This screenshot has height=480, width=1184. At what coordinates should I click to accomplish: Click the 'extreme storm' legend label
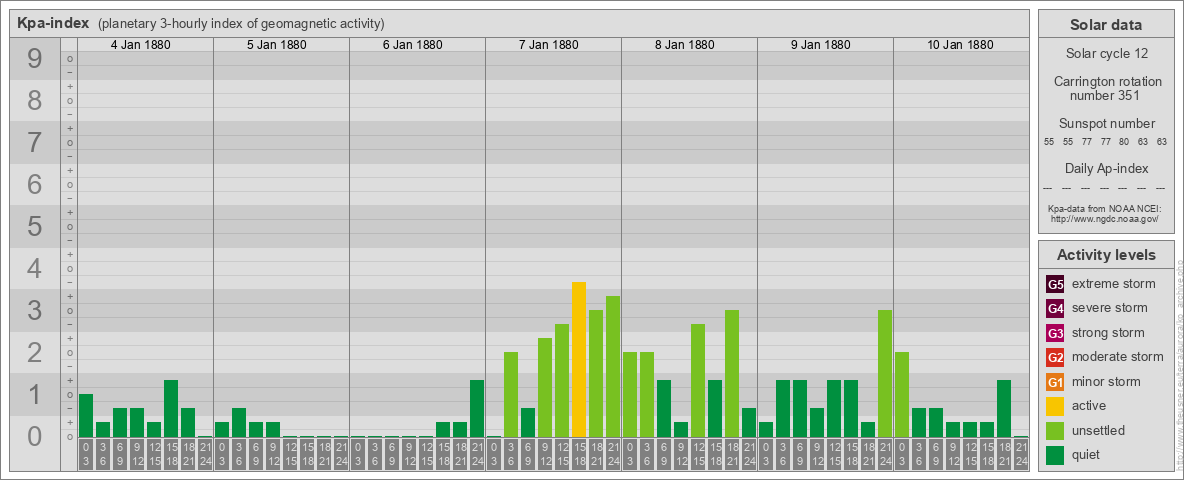click(x=1114, y=285)
